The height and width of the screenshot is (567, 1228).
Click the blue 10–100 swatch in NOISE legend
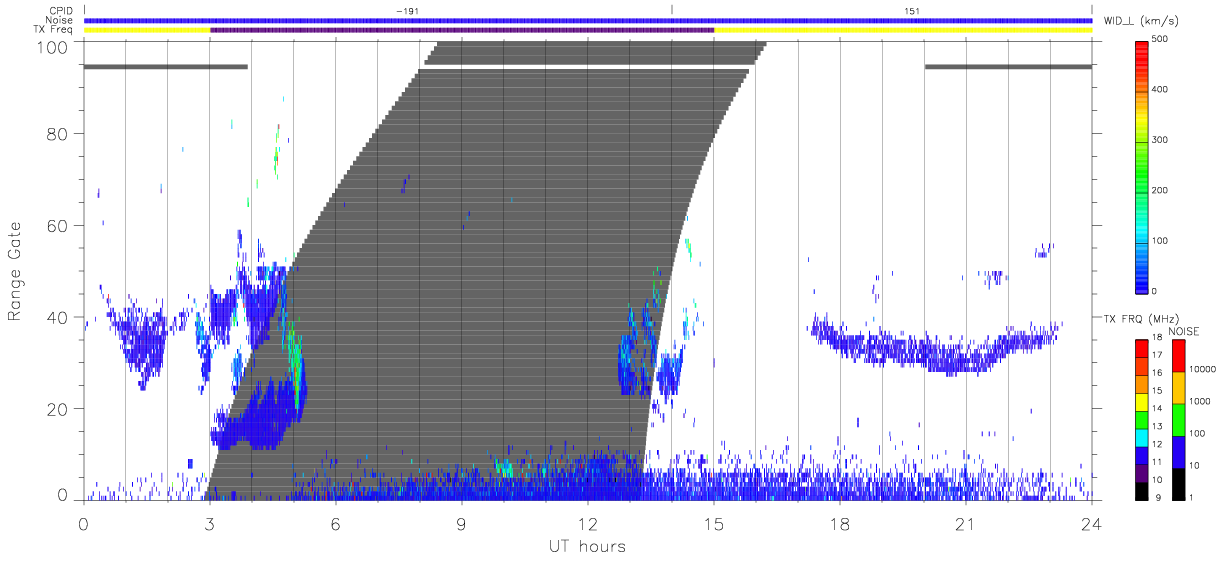1177,452
